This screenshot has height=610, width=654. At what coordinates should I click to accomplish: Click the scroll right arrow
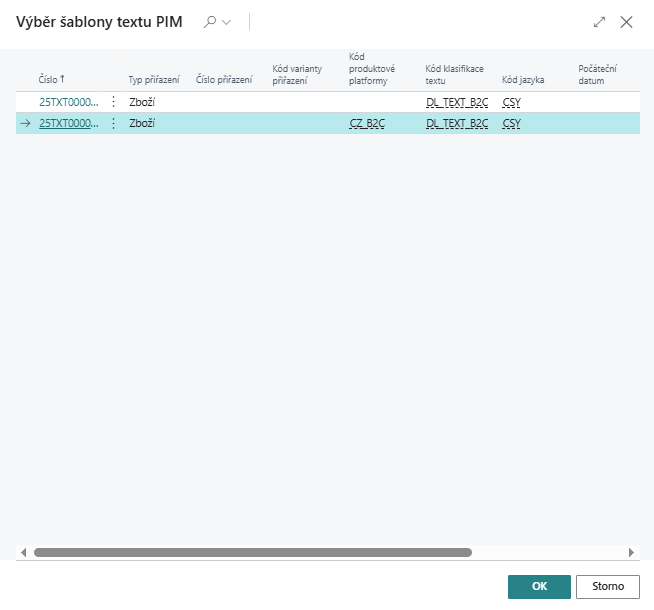click(631, 552)
